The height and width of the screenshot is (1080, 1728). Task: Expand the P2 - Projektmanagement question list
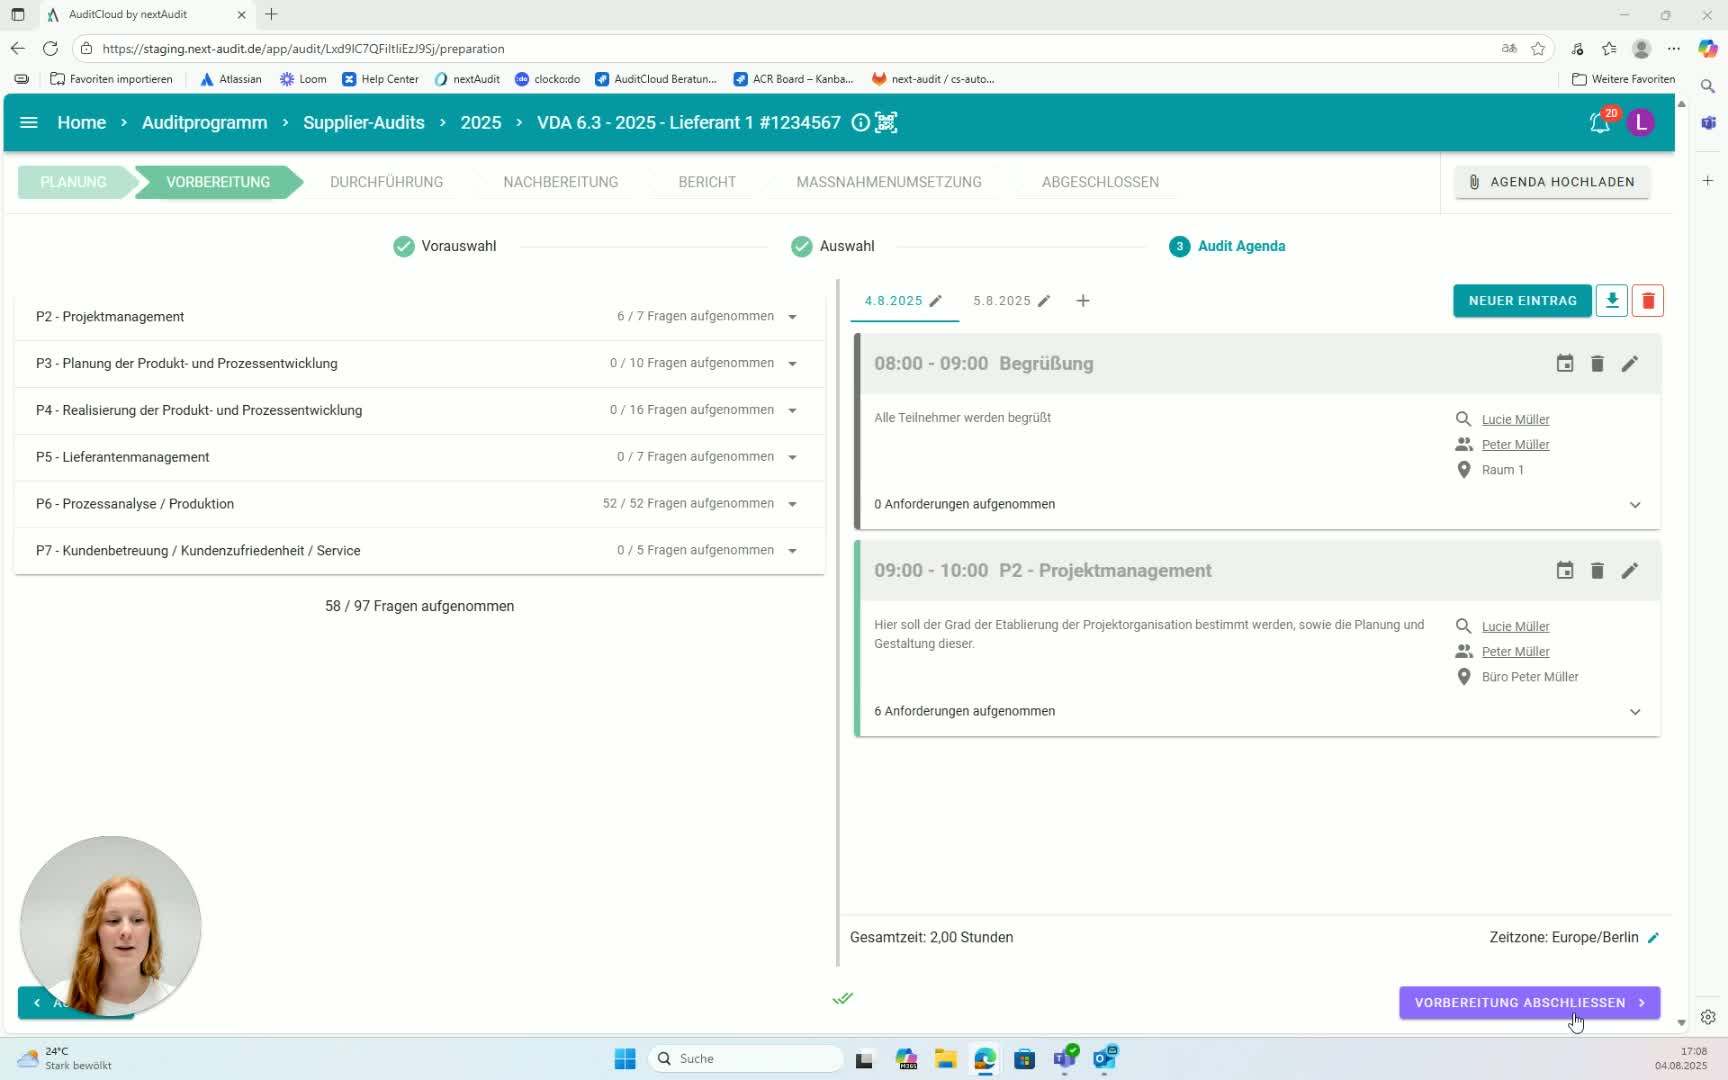792,317
